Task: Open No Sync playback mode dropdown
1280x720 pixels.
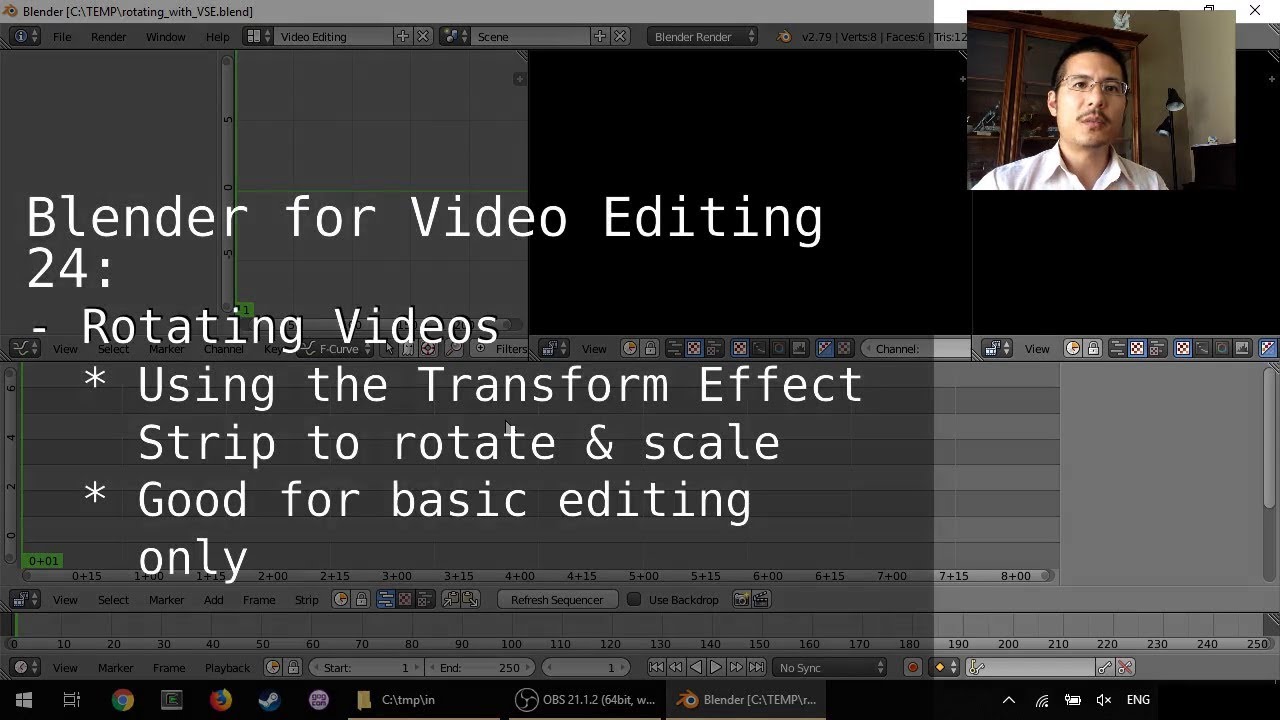Action: pos(830,667)
